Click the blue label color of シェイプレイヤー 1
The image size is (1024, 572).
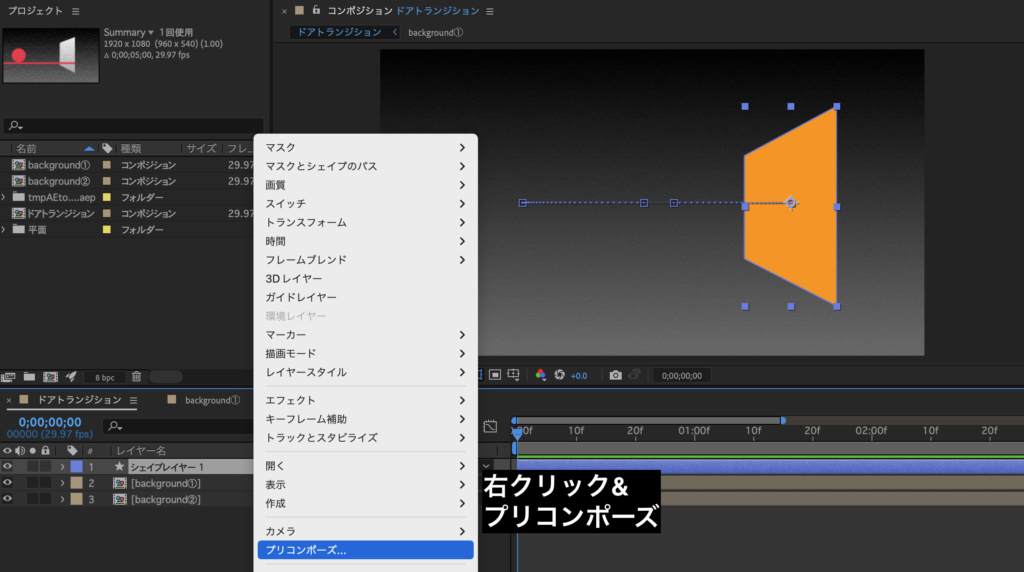tap(76, 467)
